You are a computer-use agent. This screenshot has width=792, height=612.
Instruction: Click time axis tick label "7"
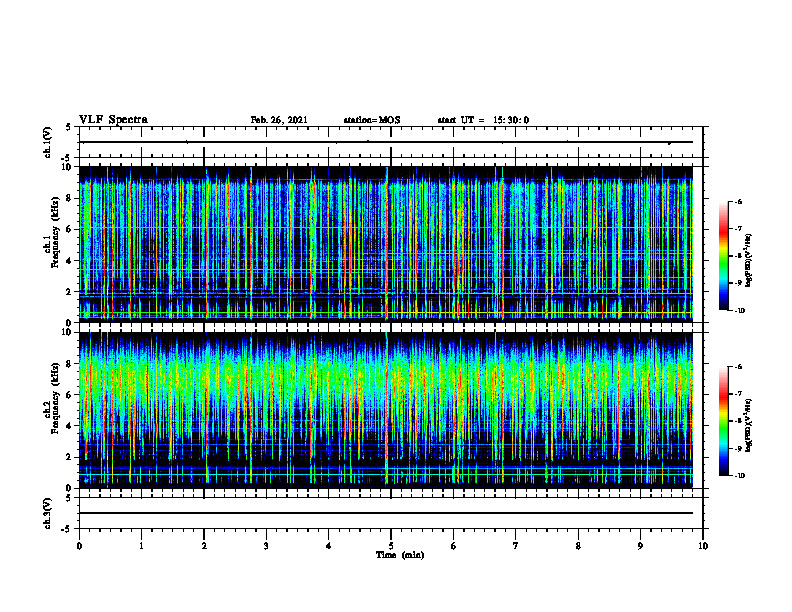click(x=516, y=546)
